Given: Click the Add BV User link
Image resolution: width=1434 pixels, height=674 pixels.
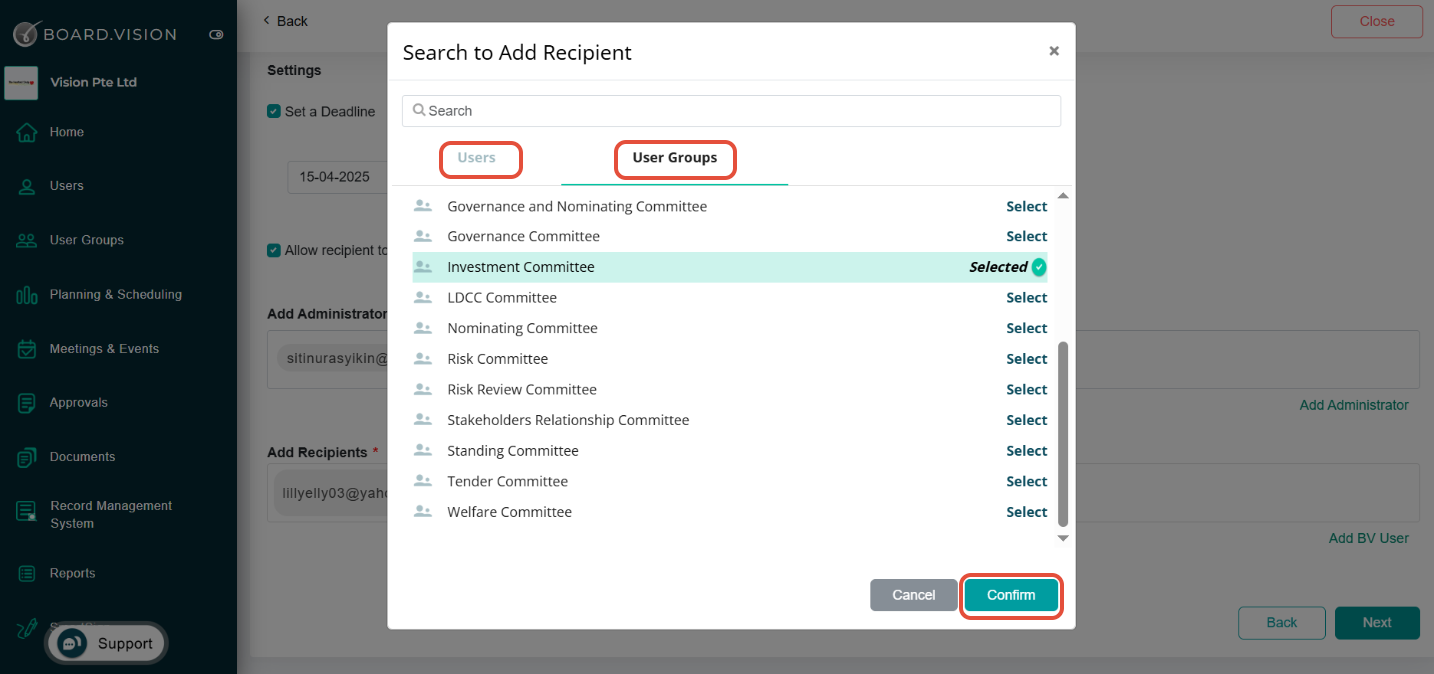Looking at the screenshot, I should pos(1368,538).
